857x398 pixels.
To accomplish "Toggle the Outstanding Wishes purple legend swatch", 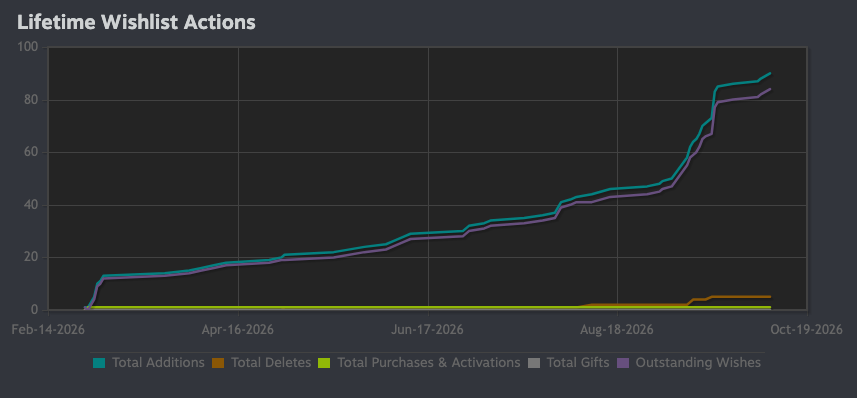I will (x=623, y=362).
